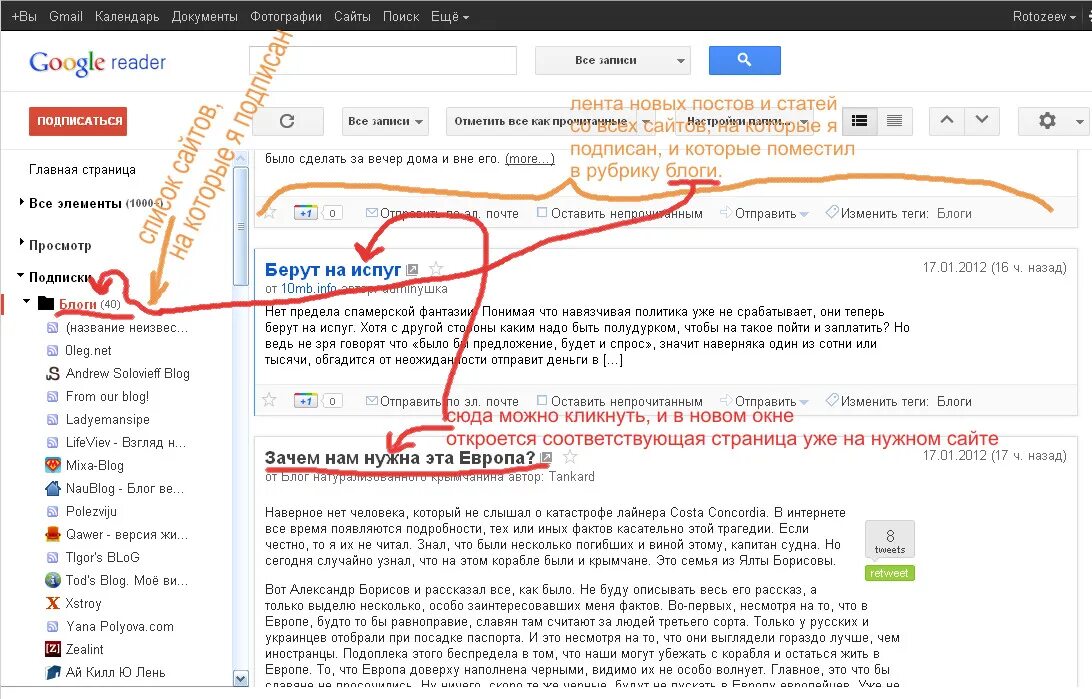The width and height of the screenshot is (1092, 699).
Task: Open Фотографии in top bar
Action: click(x=286, y=16)
